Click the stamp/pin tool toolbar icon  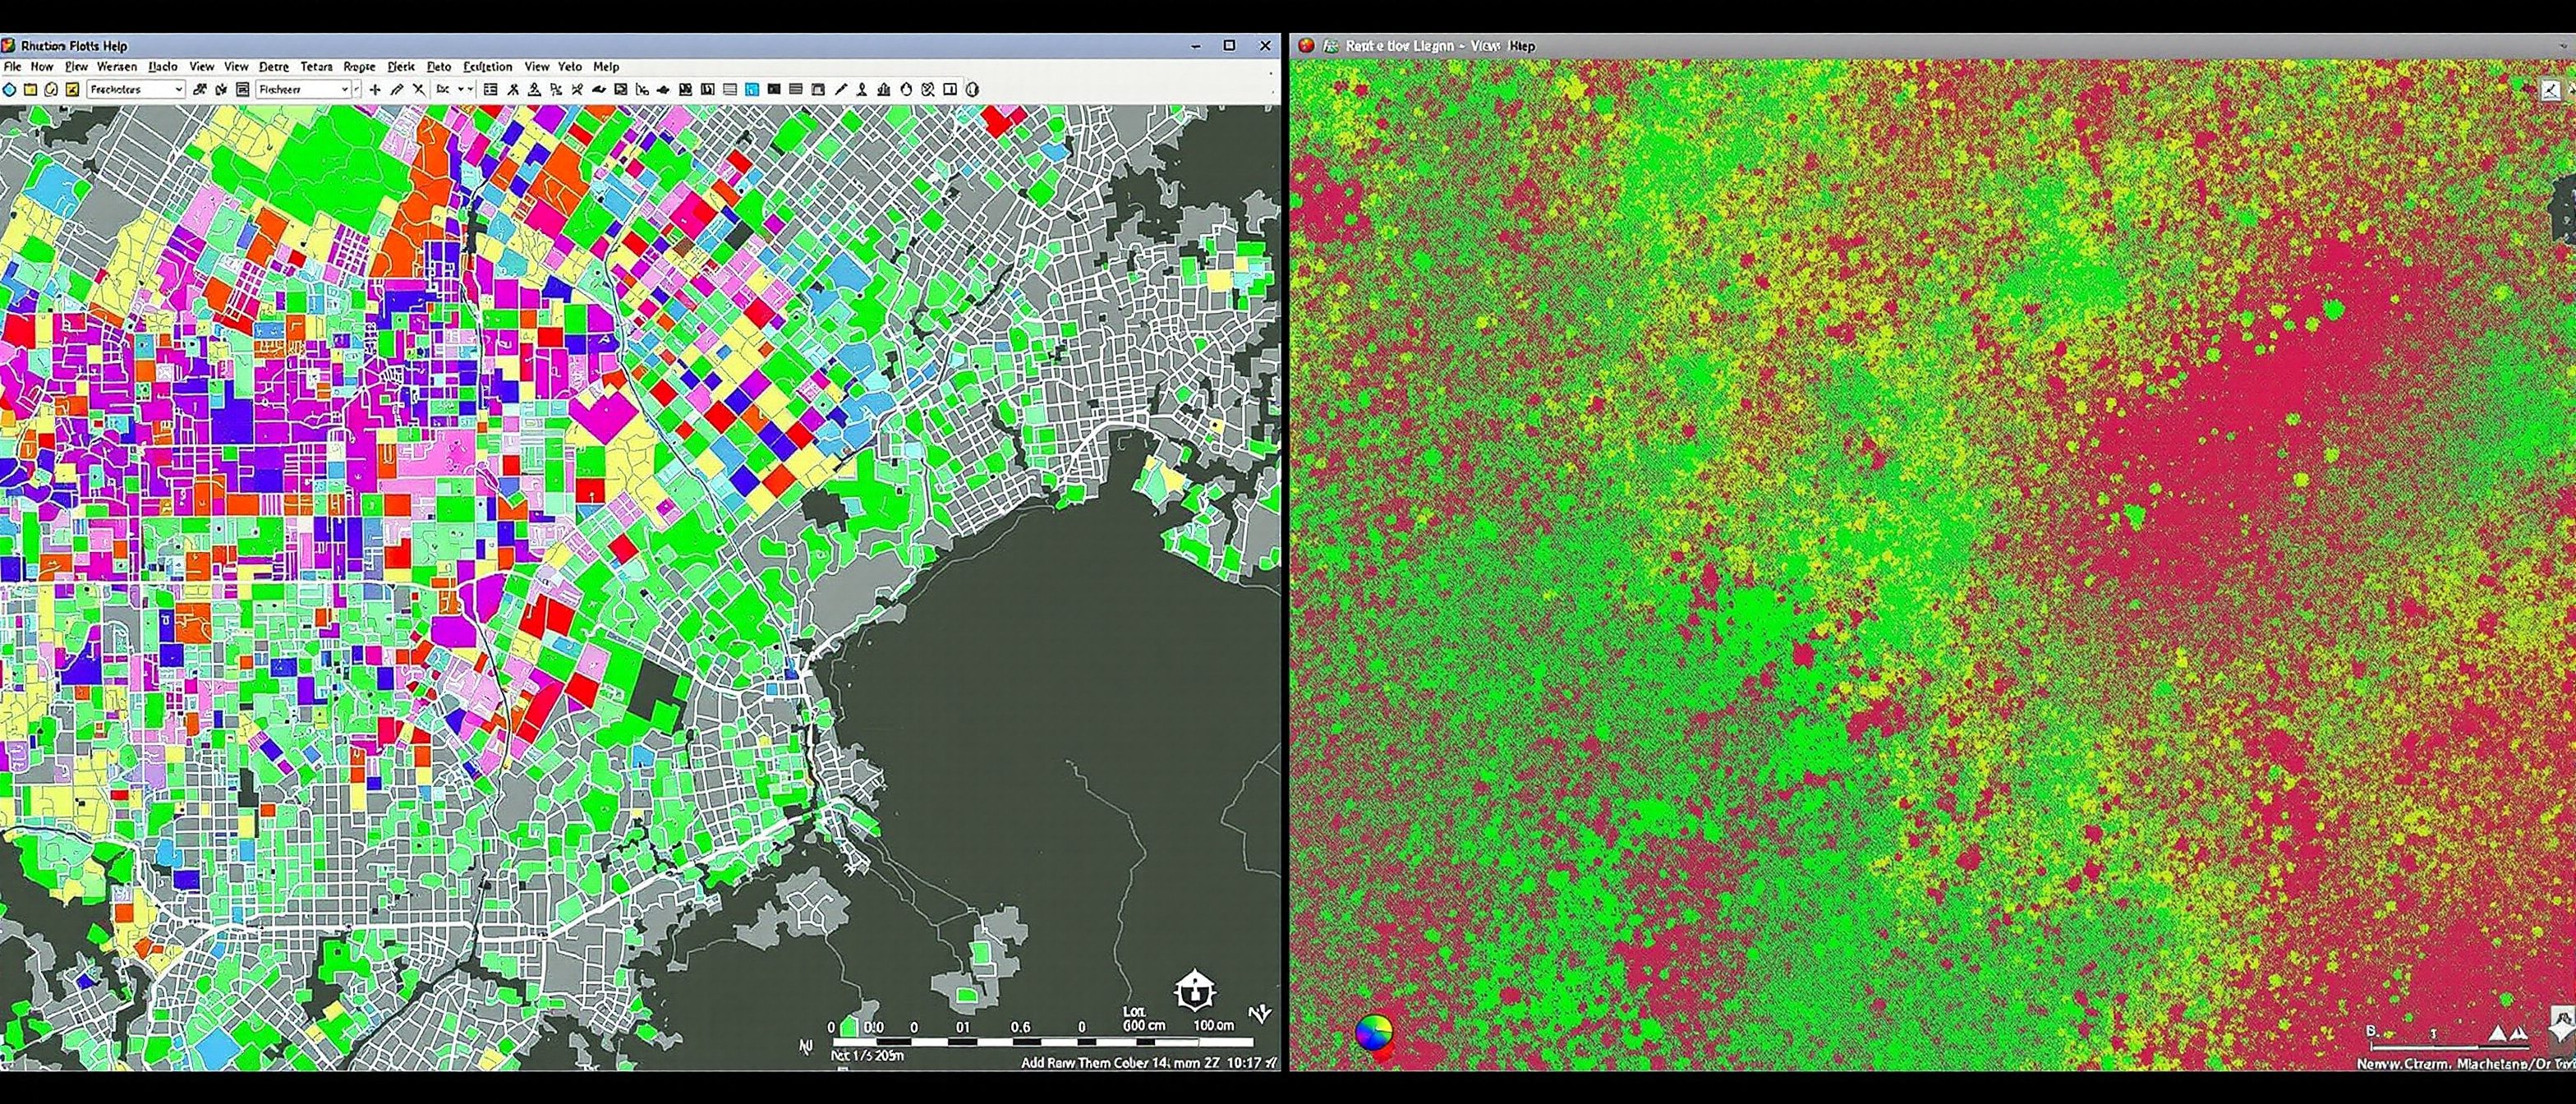(862, 90)
